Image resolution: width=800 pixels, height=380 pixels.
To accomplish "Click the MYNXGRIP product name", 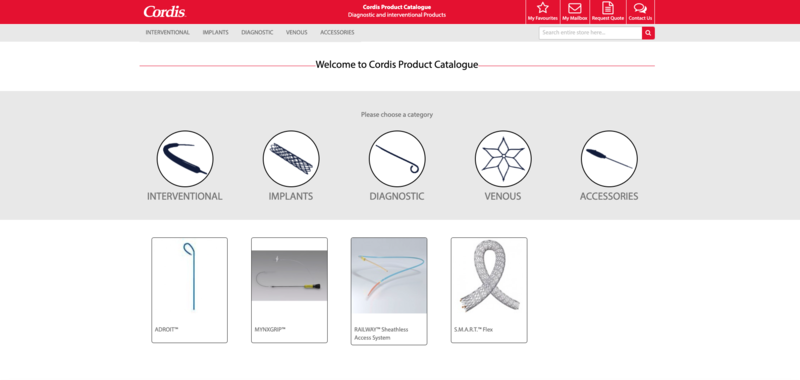I will click(270, 330).
